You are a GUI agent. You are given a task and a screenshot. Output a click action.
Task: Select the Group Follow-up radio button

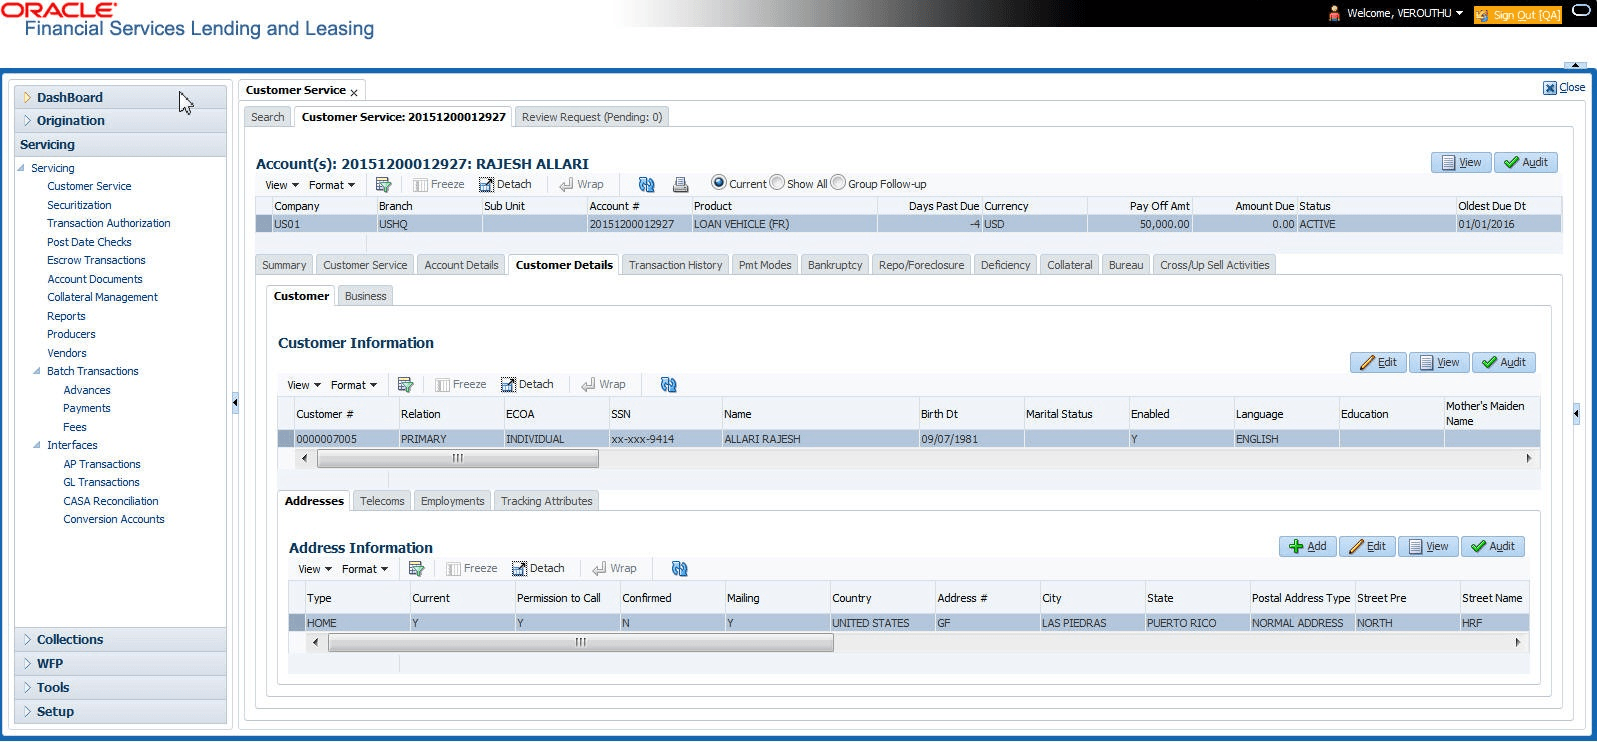coord(838,183)
